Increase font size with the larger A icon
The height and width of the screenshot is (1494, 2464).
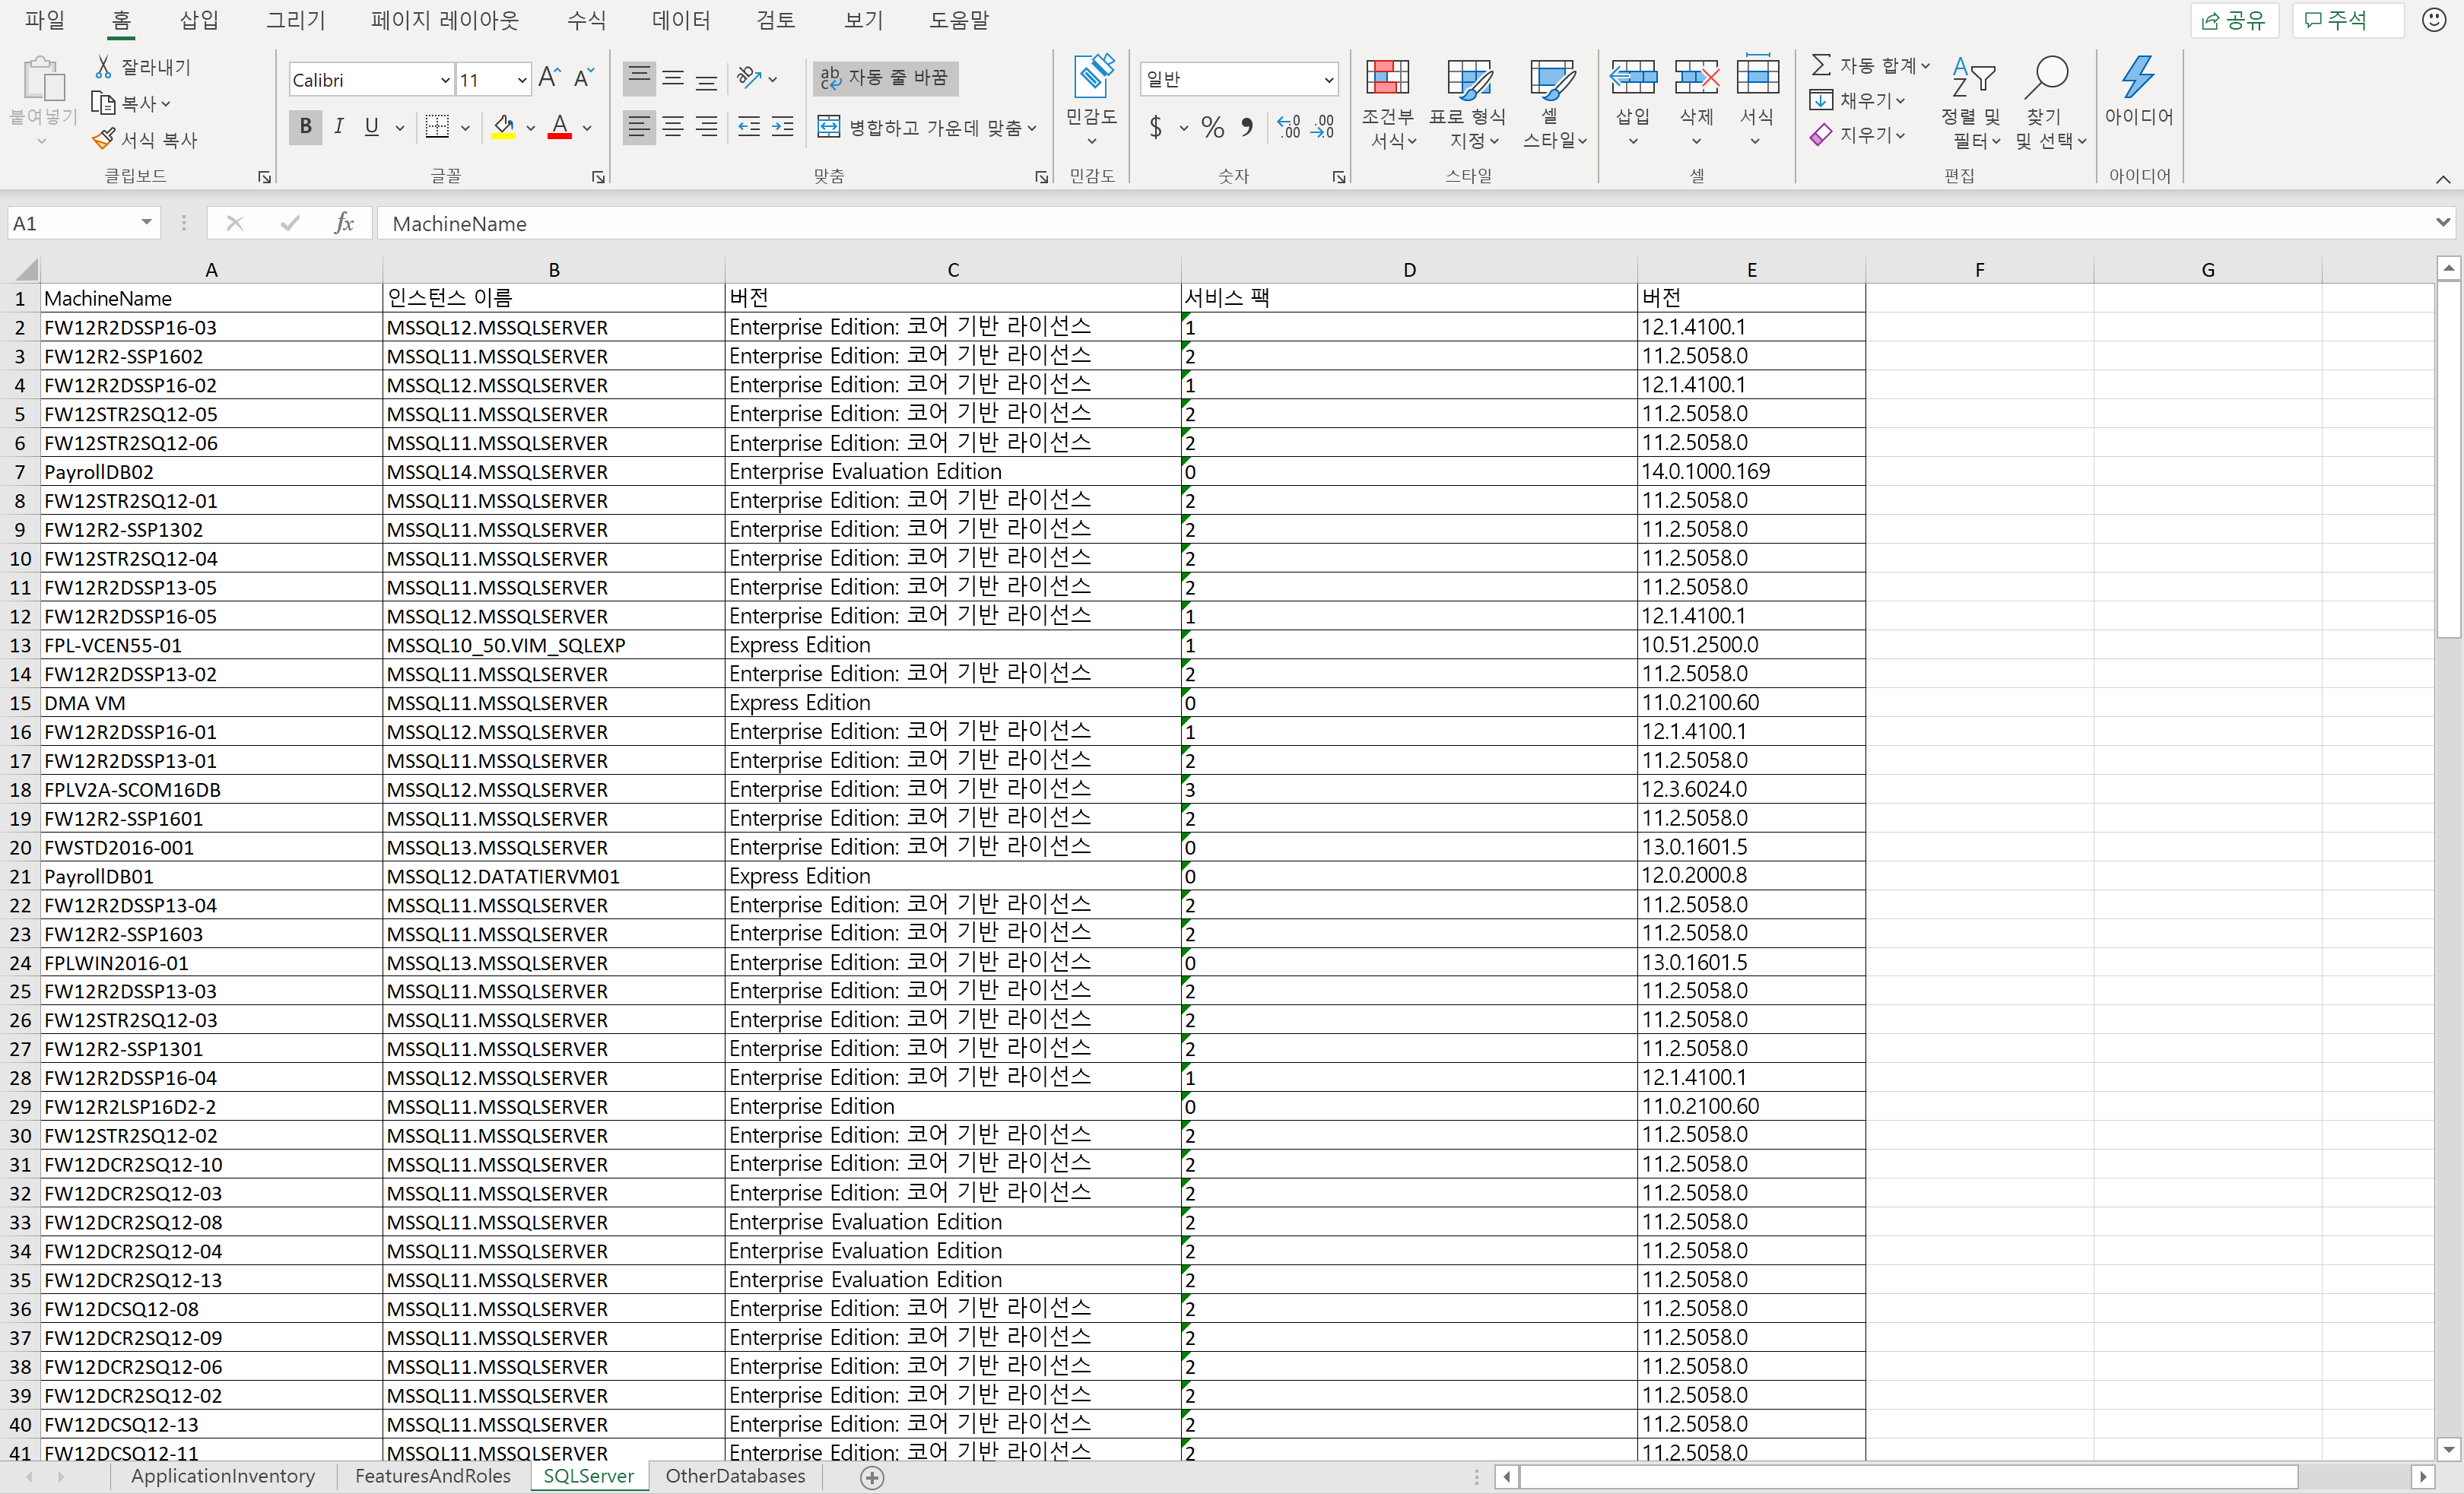549,78
